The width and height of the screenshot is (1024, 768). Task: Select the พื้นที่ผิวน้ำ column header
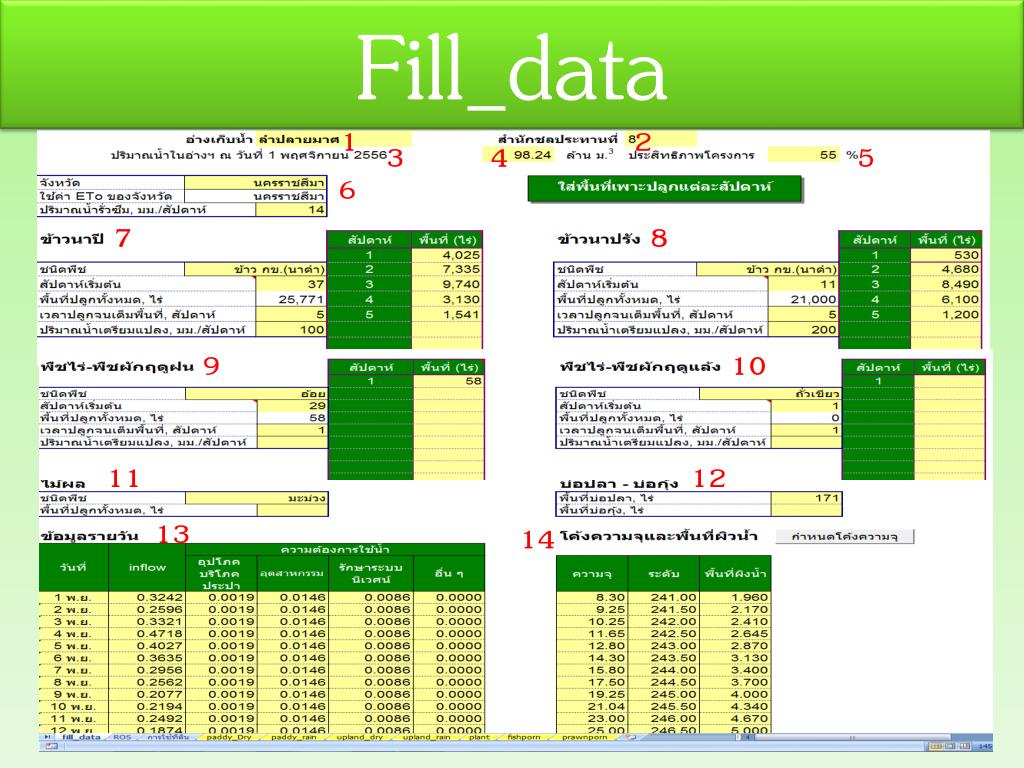pyautogui.click(x=735, y=573)
